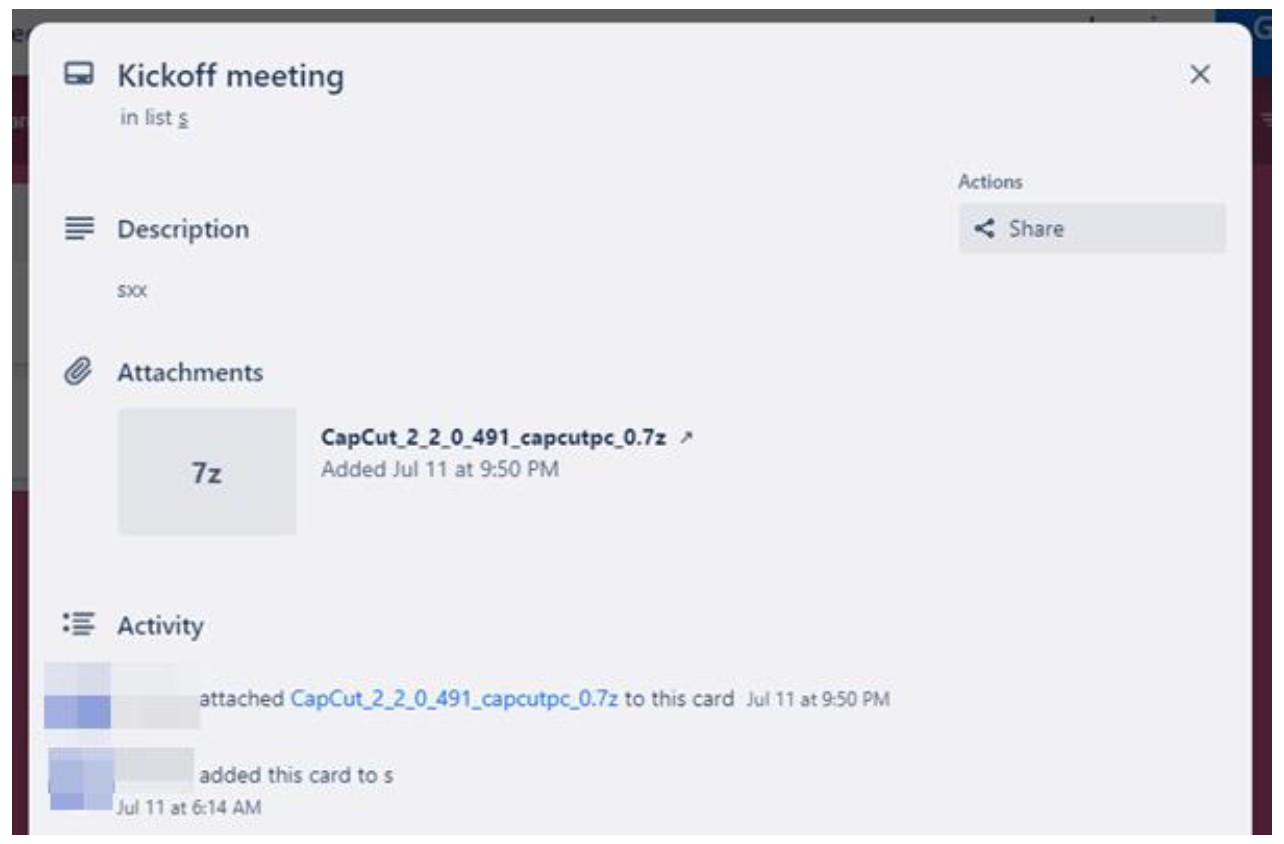Click the CapCut 7z link in Activity

[x=454, y=699]
